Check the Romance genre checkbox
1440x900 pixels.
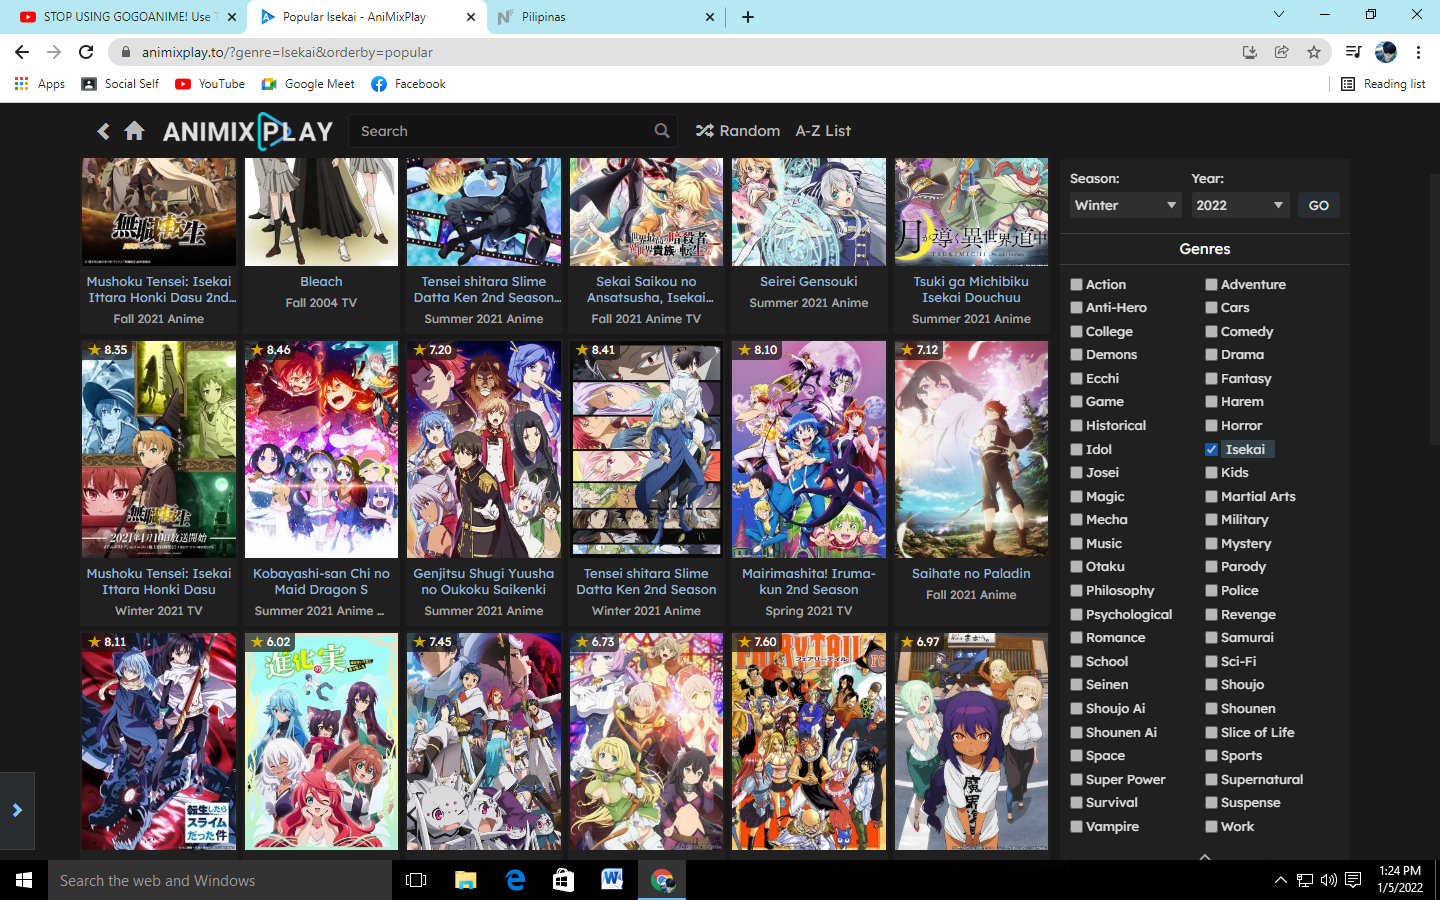[x=1077, y=638]
